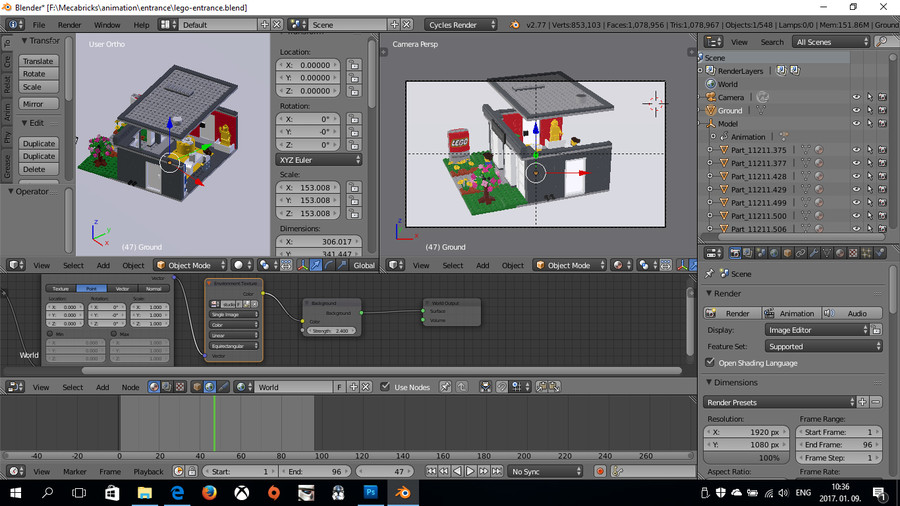The height and width of the screenshot is (506, 900).
Task: Hide the Ground object in outliner
Action: (x=856, y=111)
